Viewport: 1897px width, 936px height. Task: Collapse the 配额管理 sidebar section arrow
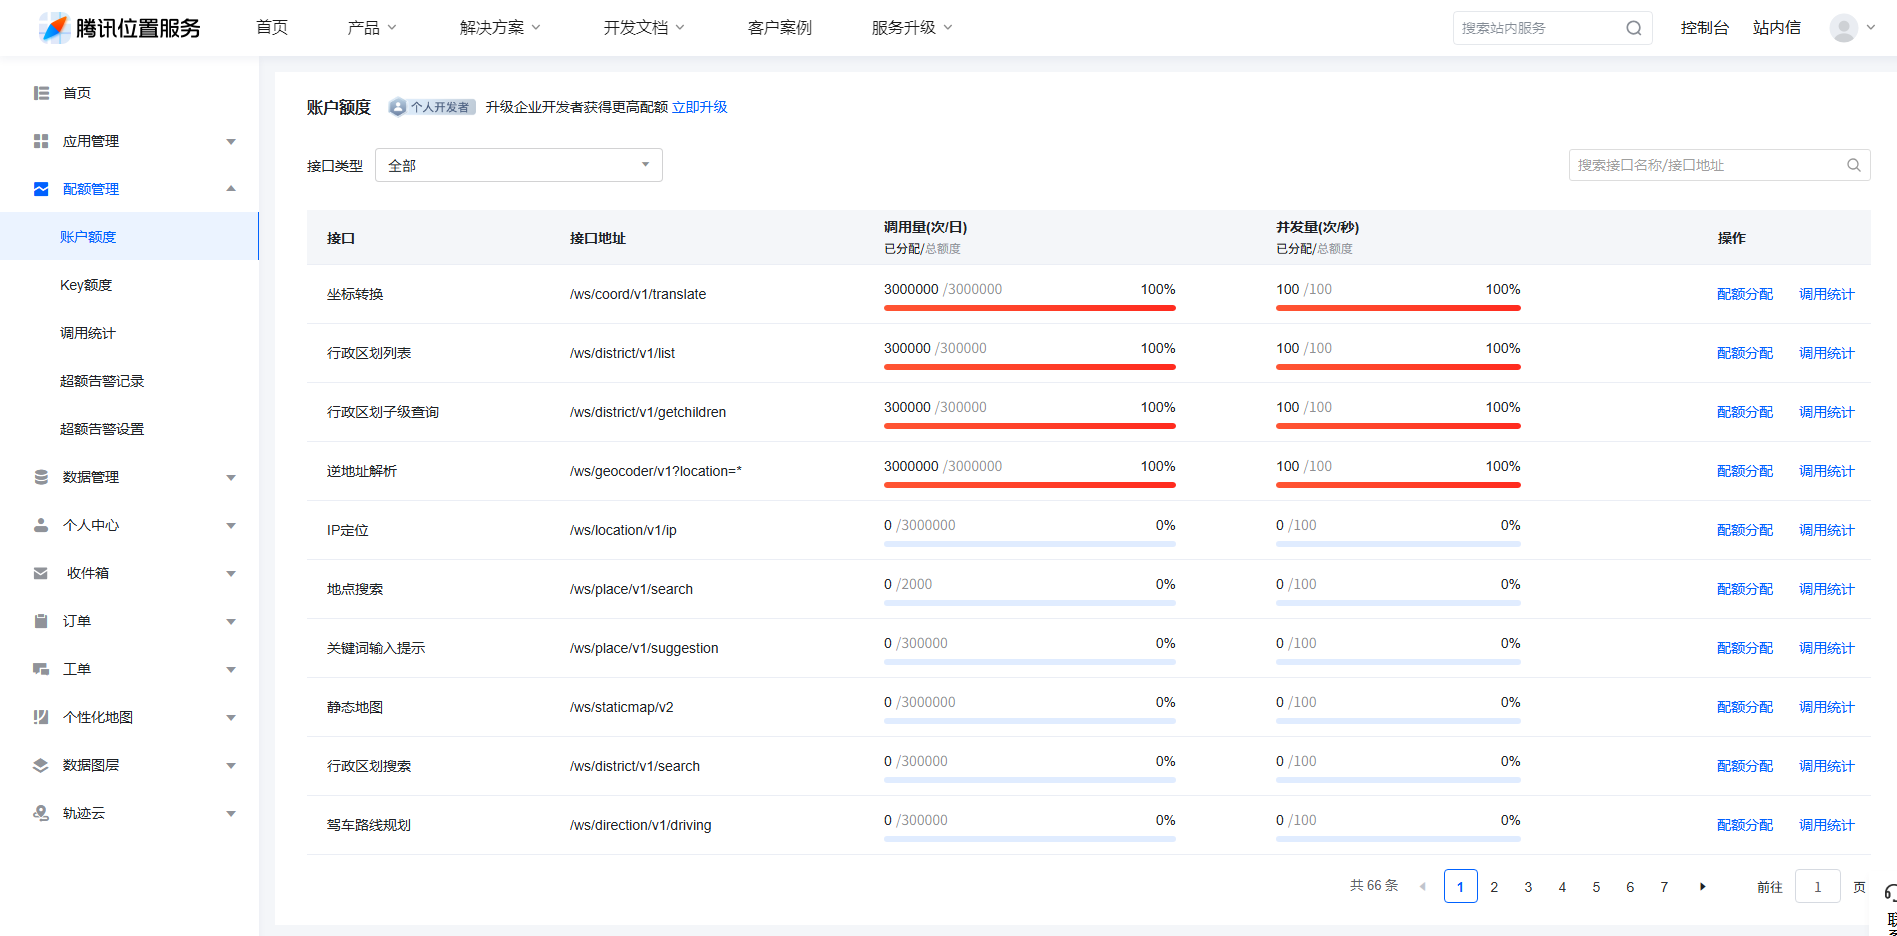(x=231, y=189)
